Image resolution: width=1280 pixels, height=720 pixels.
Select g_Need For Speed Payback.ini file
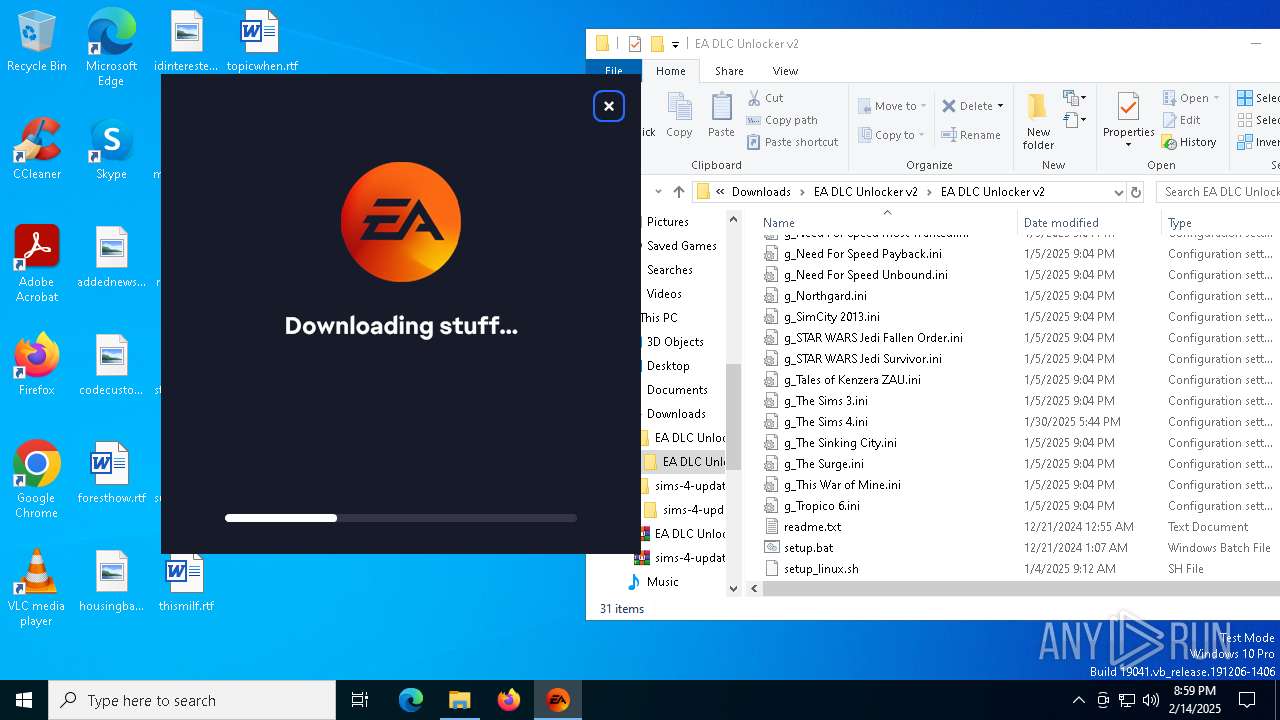[862, 254]
